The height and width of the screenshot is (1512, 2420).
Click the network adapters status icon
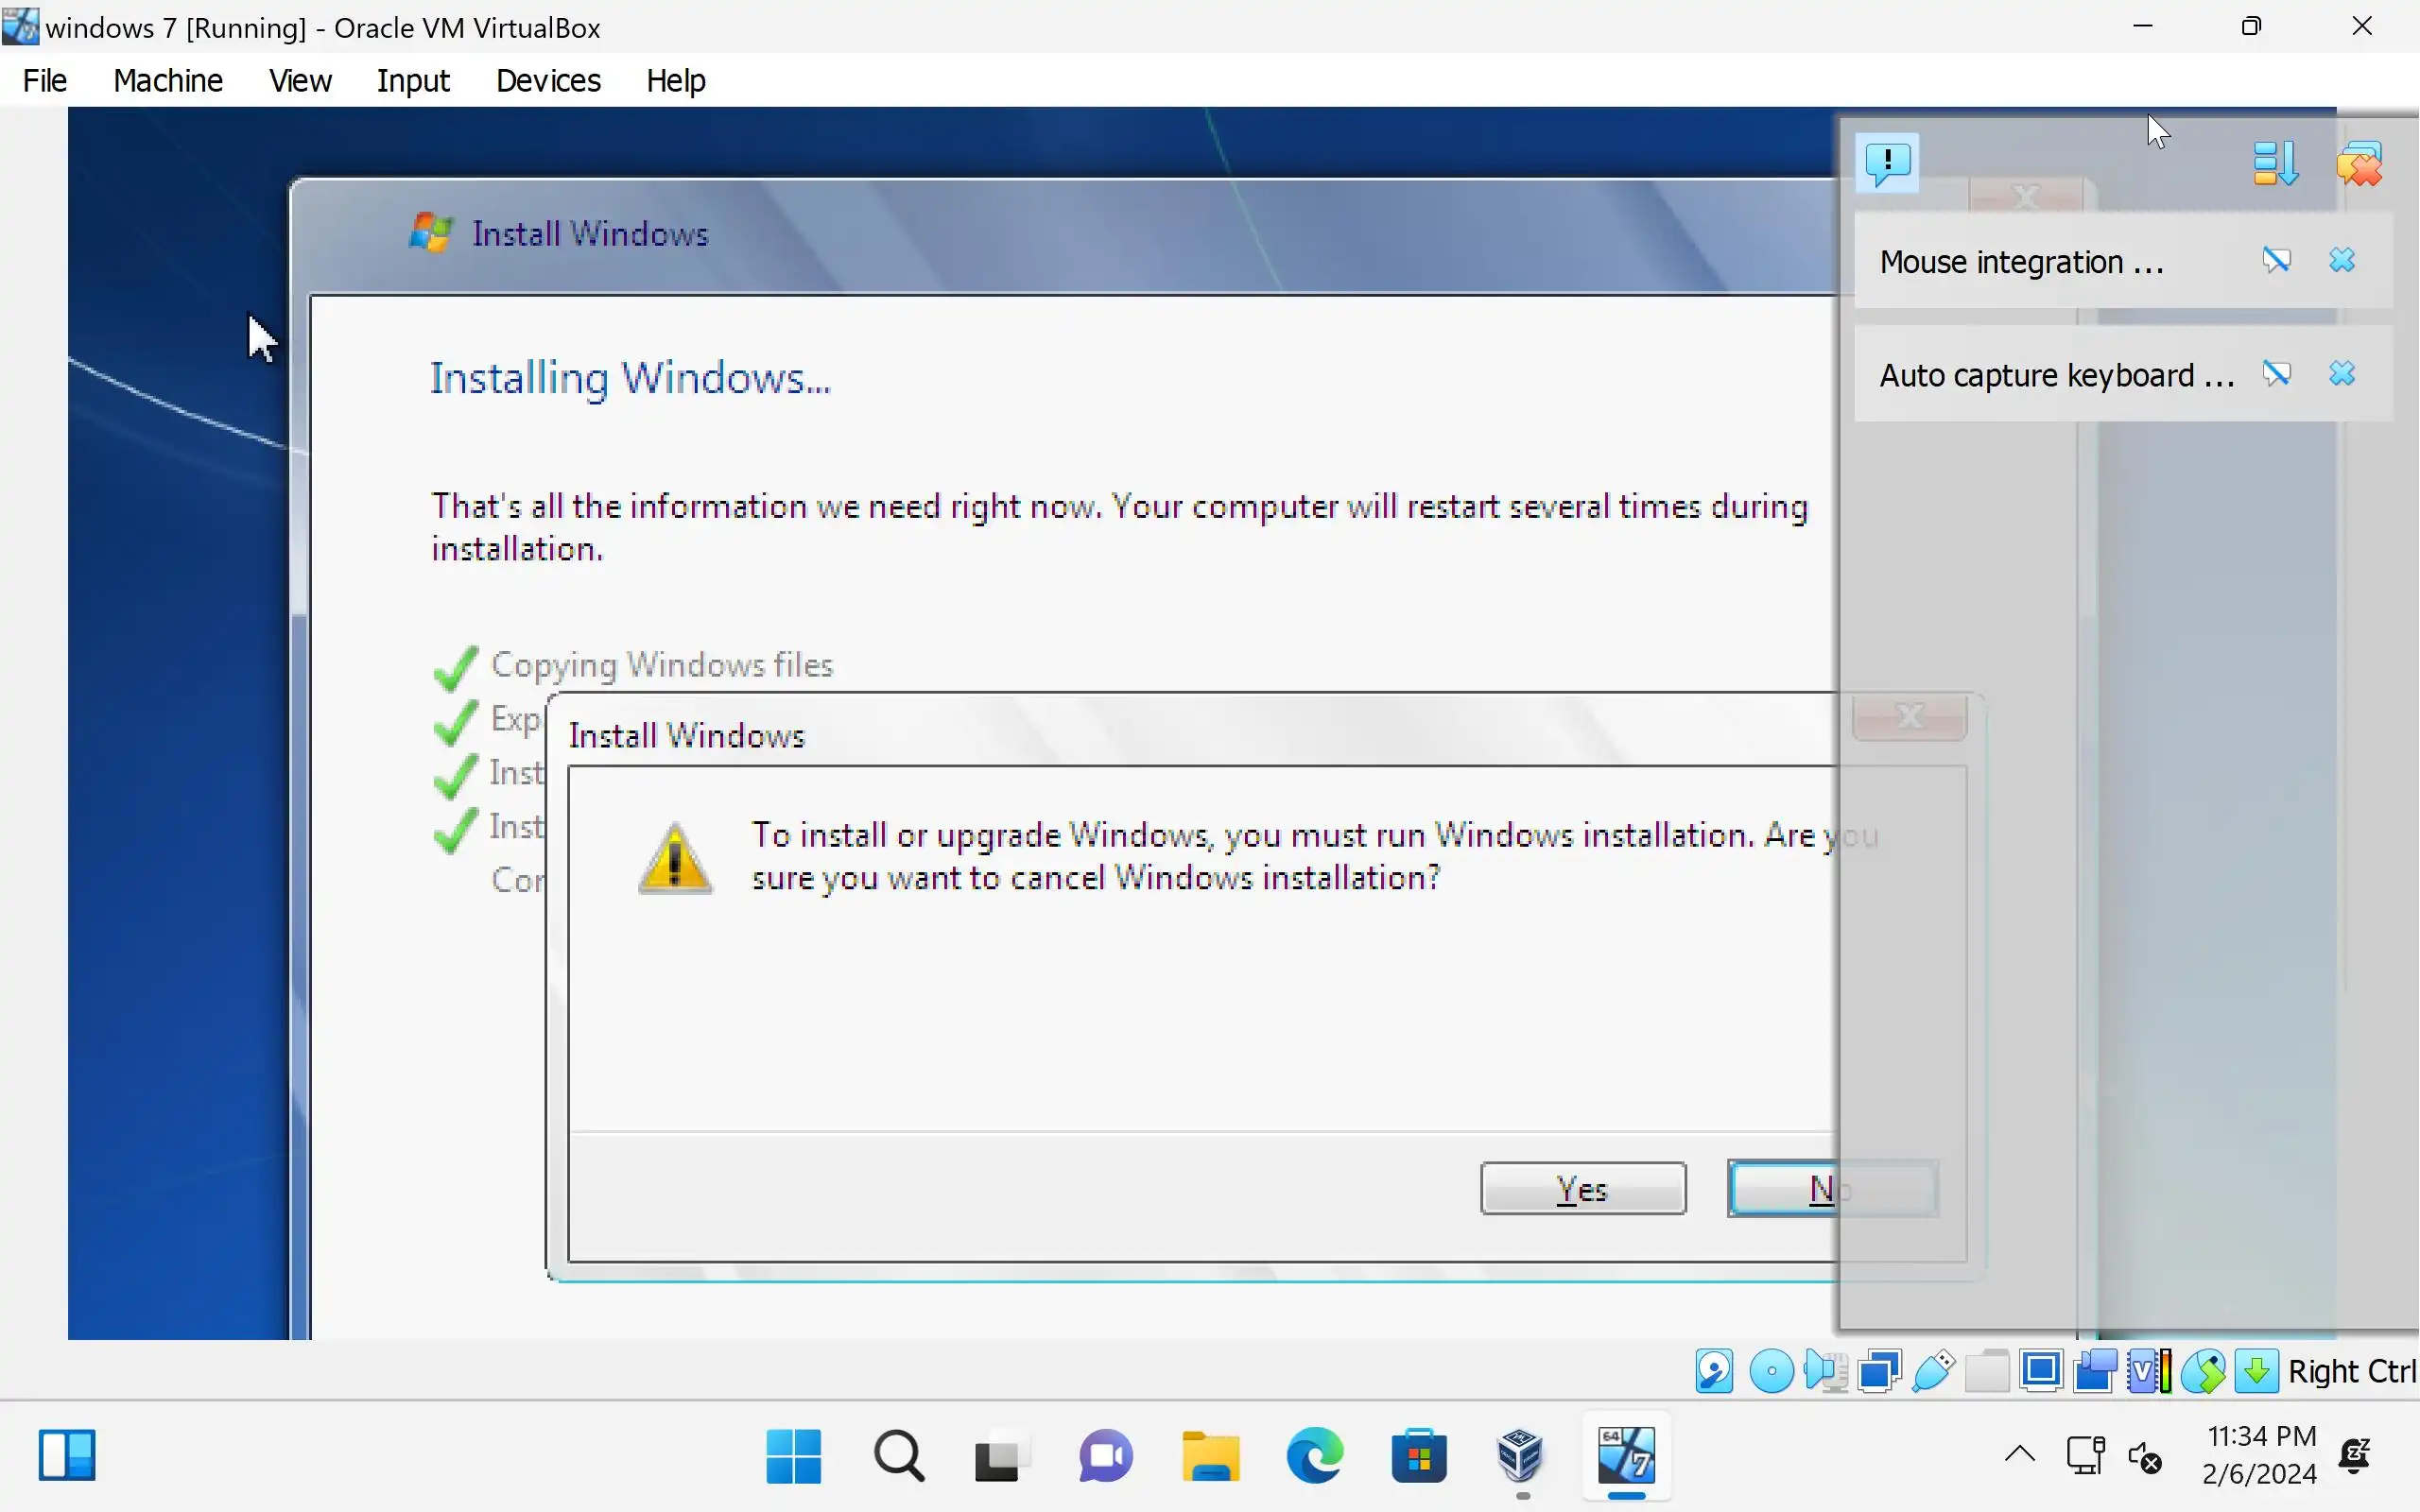(1879, 1371)
